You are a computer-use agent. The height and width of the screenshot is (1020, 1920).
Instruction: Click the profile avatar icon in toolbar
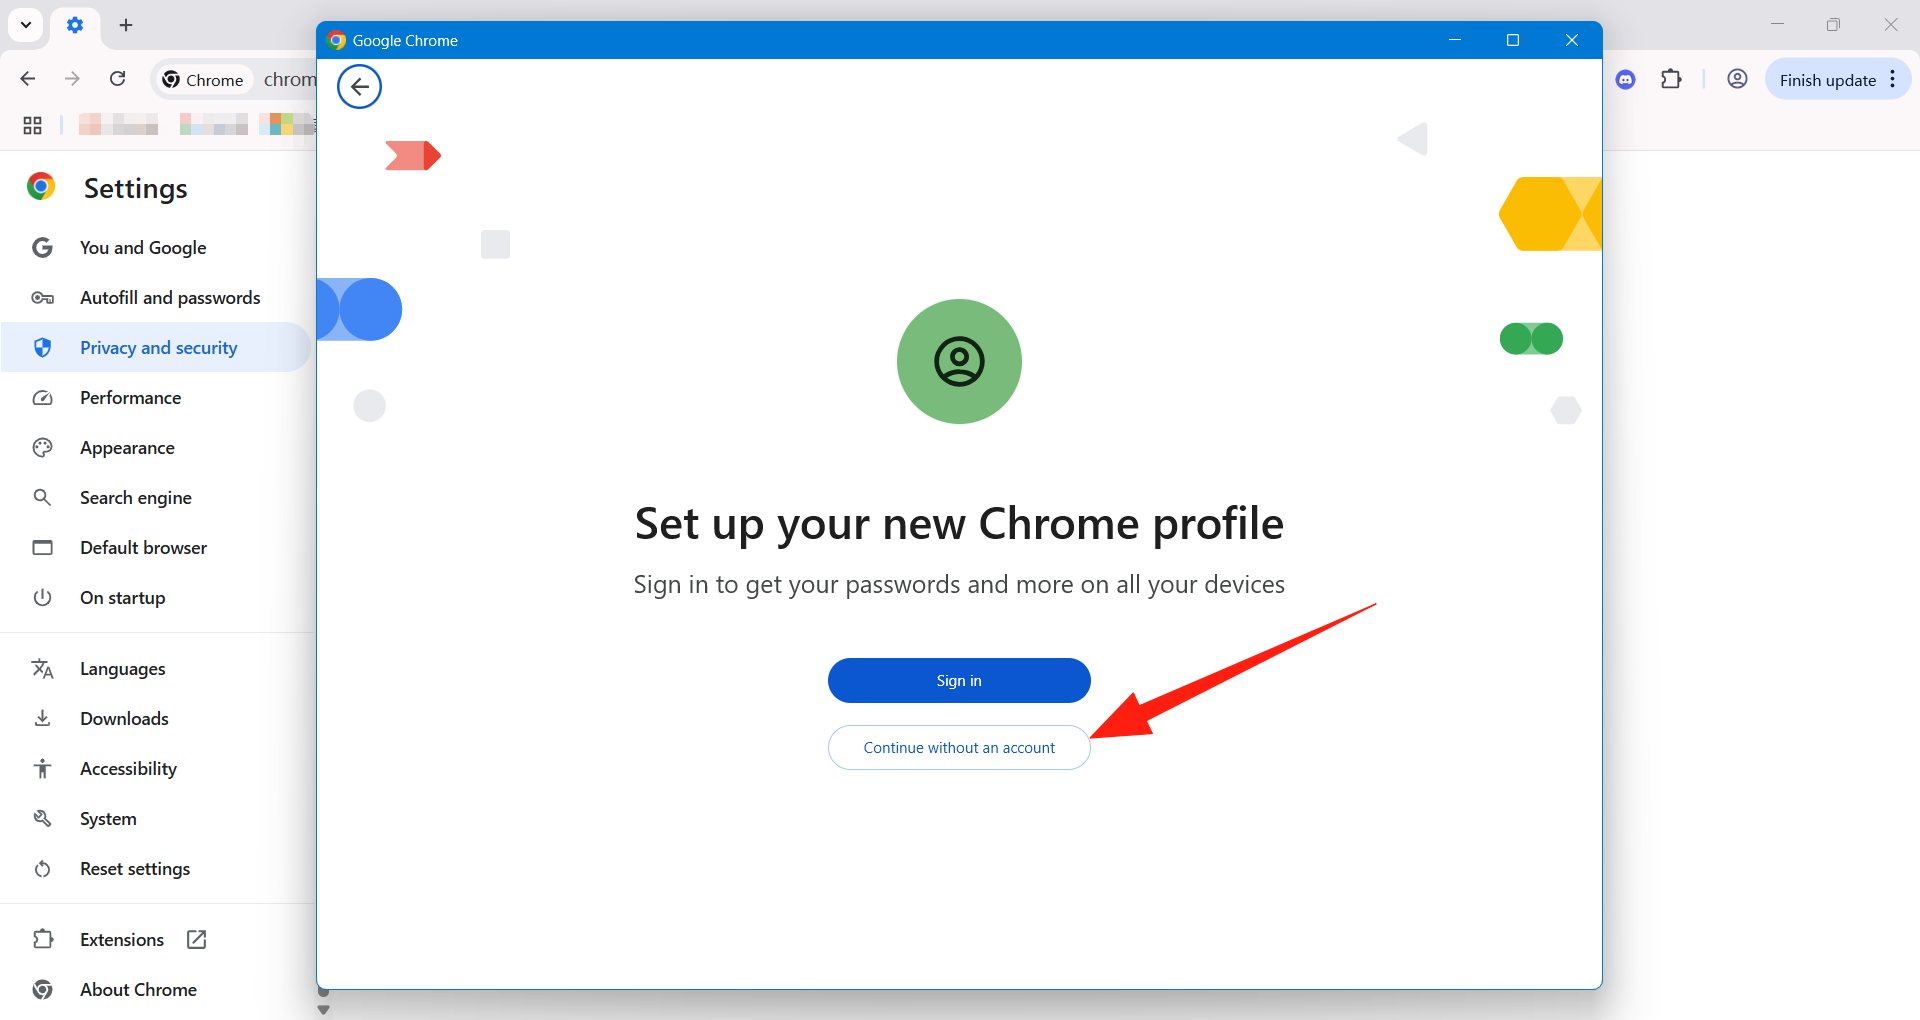pos(1737,80)
